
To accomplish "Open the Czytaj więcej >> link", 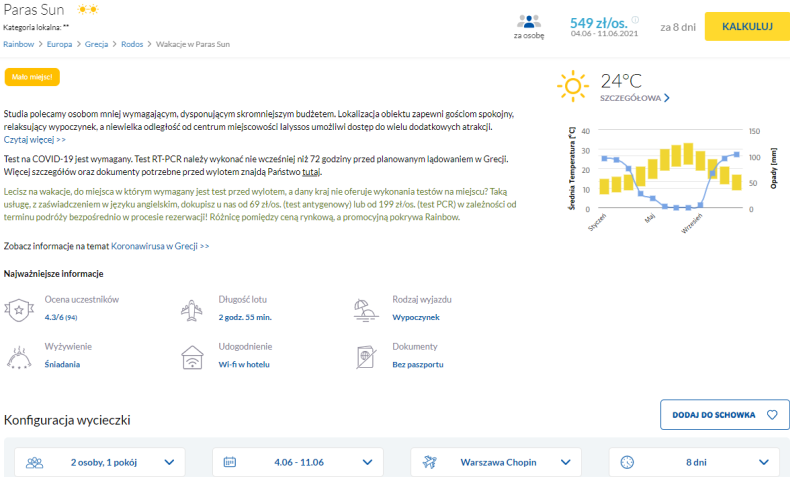I will (35, 140).
